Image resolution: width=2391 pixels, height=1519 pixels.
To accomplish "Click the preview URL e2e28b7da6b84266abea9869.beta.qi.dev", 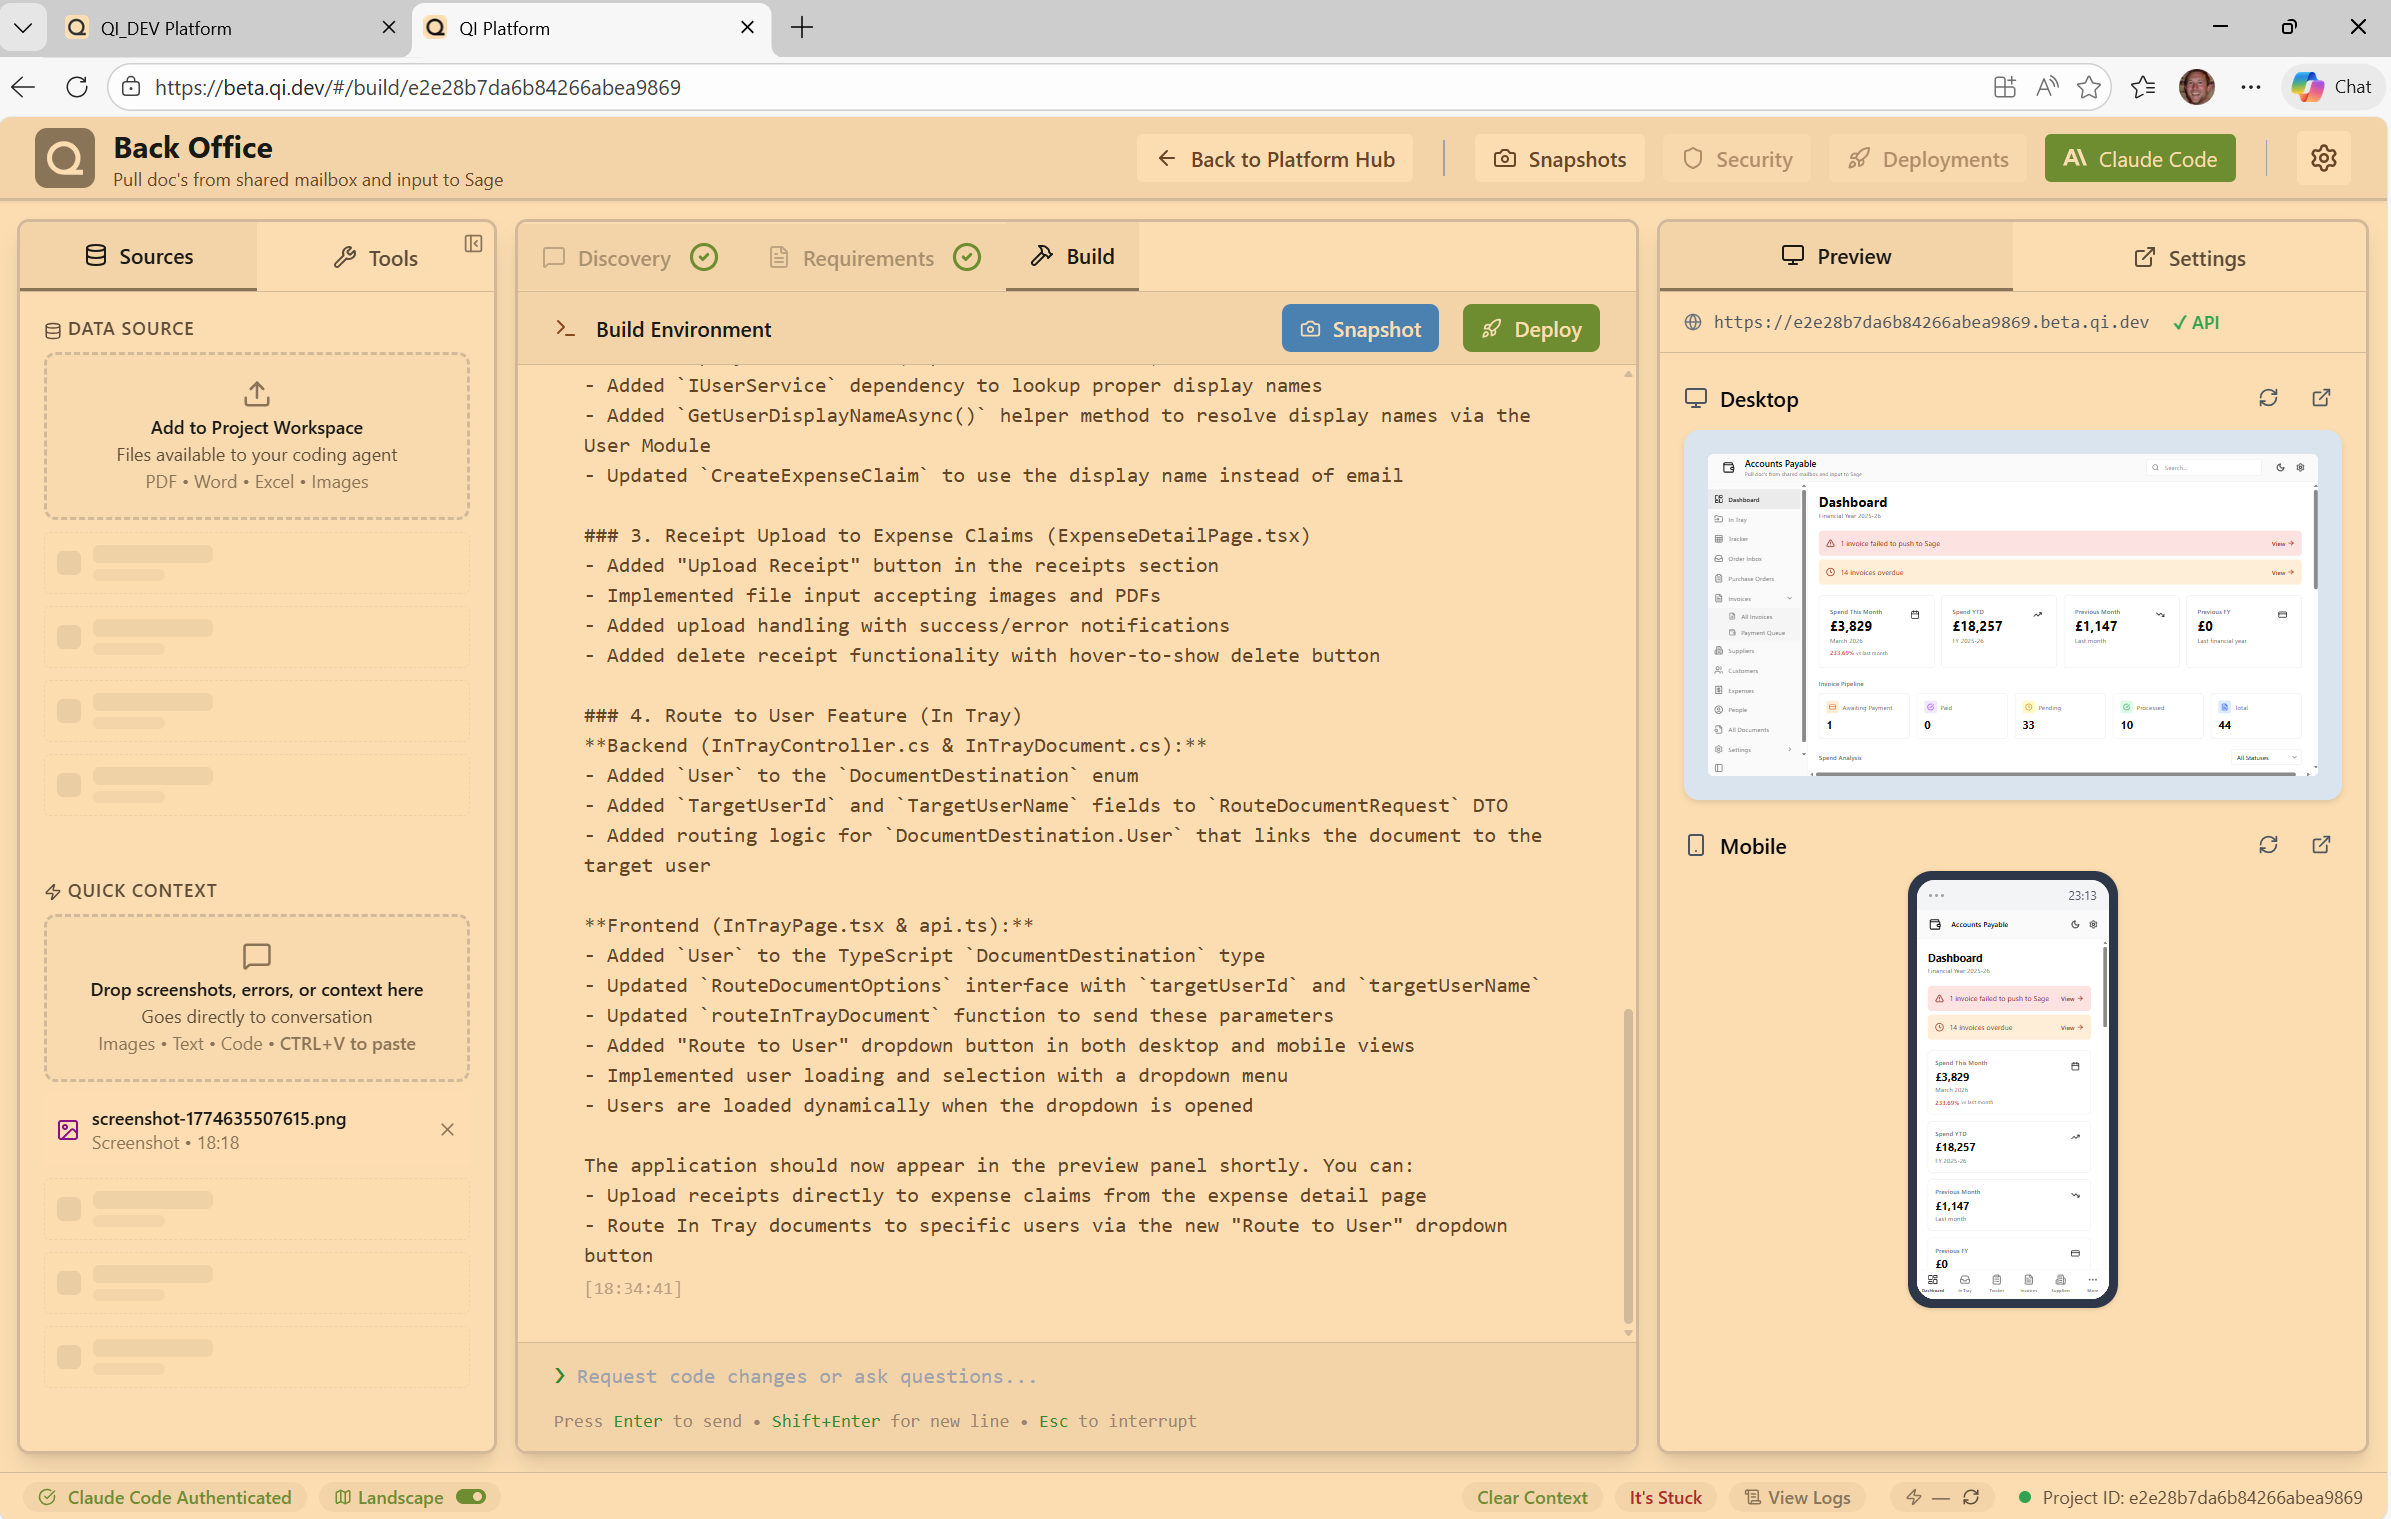I will coord(1930,322).
